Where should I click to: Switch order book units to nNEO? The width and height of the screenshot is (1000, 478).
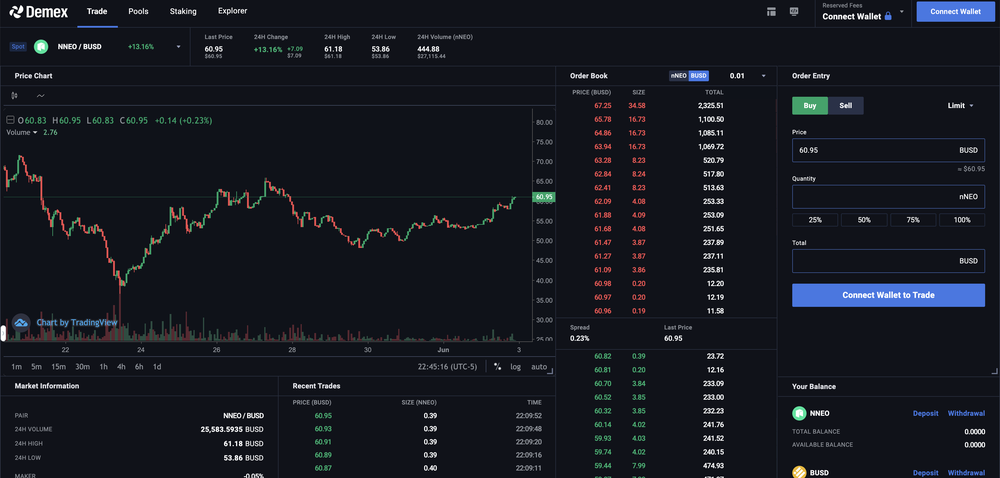pos(679,76)
